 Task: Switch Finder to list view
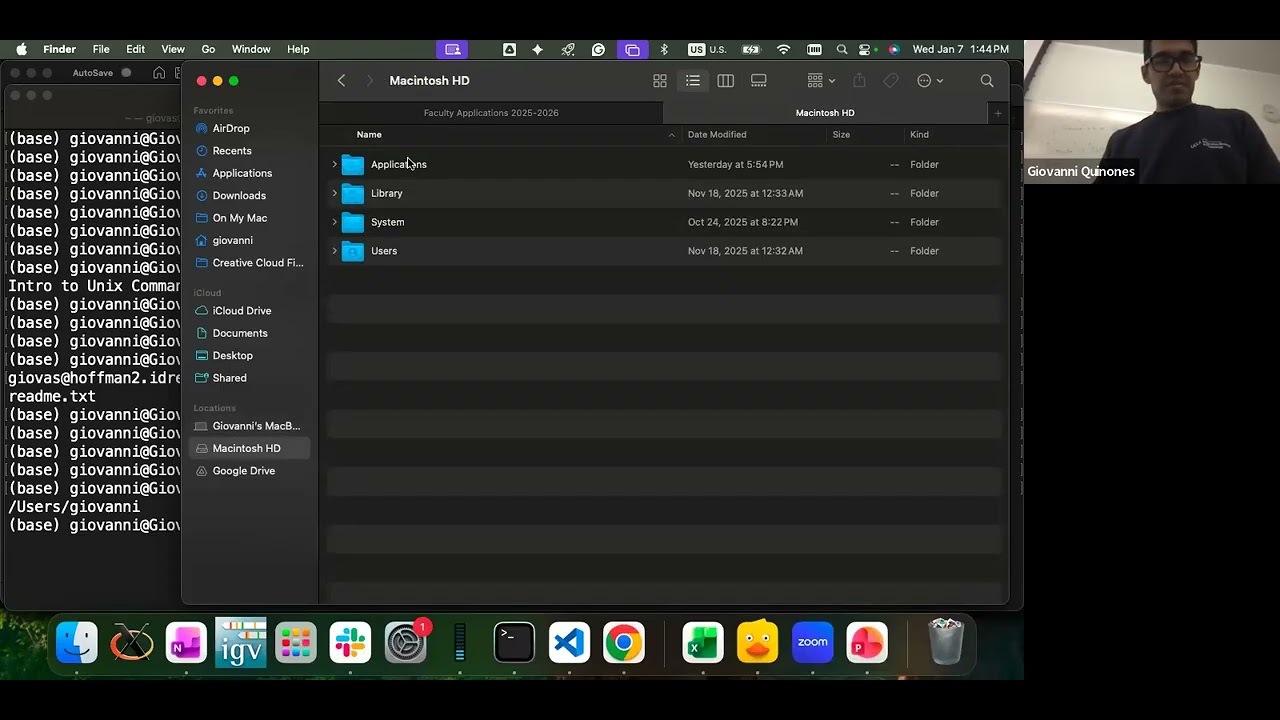click(693, 81)
